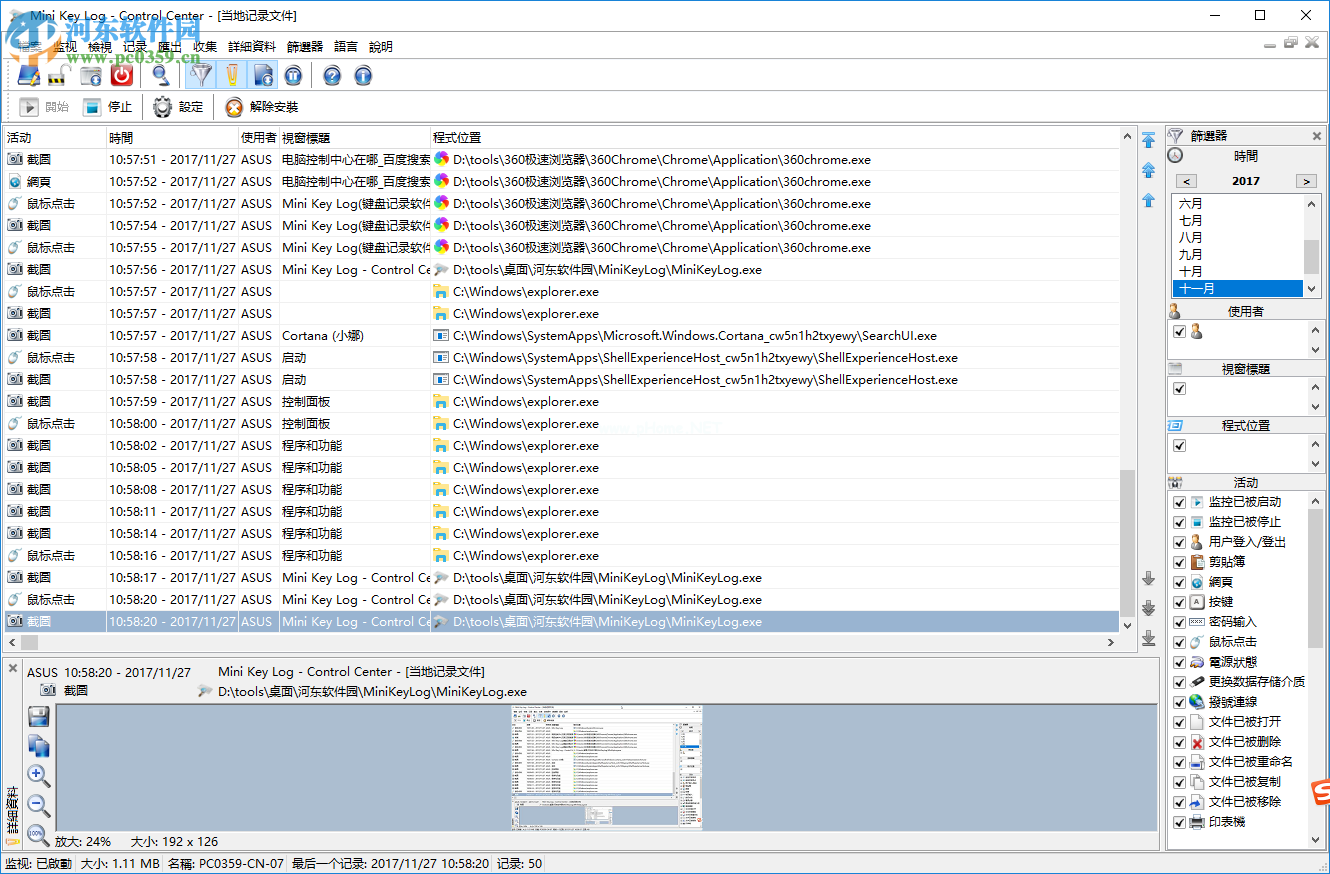Viewport: 1330px width, 874px height.
Task: Click the 使用者 list up arrow
Action: pos(1316,330)
